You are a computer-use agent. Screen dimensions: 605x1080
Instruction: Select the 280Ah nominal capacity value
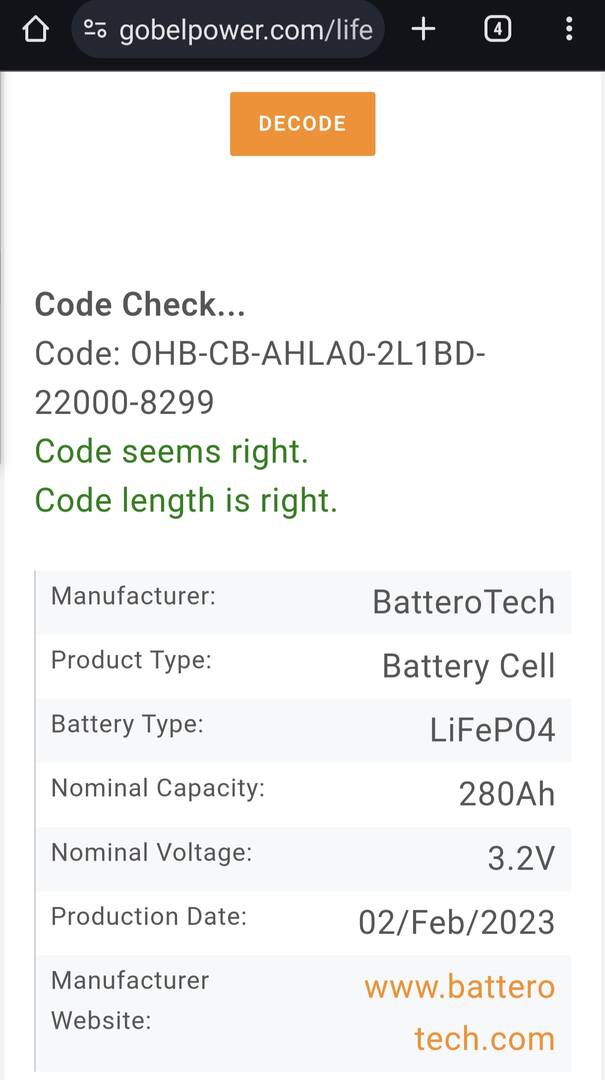[x=507, y=794]
